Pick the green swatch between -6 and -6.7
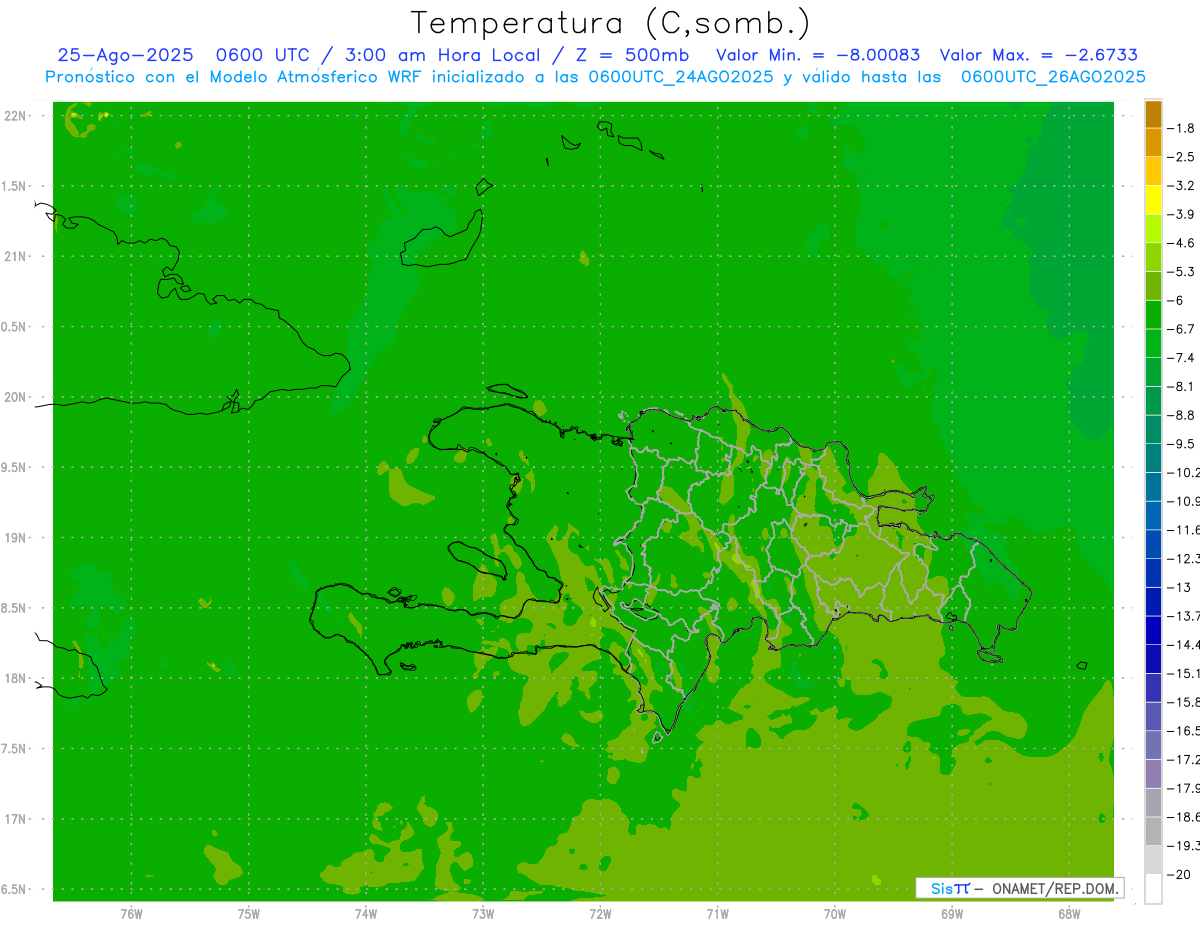This screenshot has height=927, width=1200. click(x=1153, y=315)
